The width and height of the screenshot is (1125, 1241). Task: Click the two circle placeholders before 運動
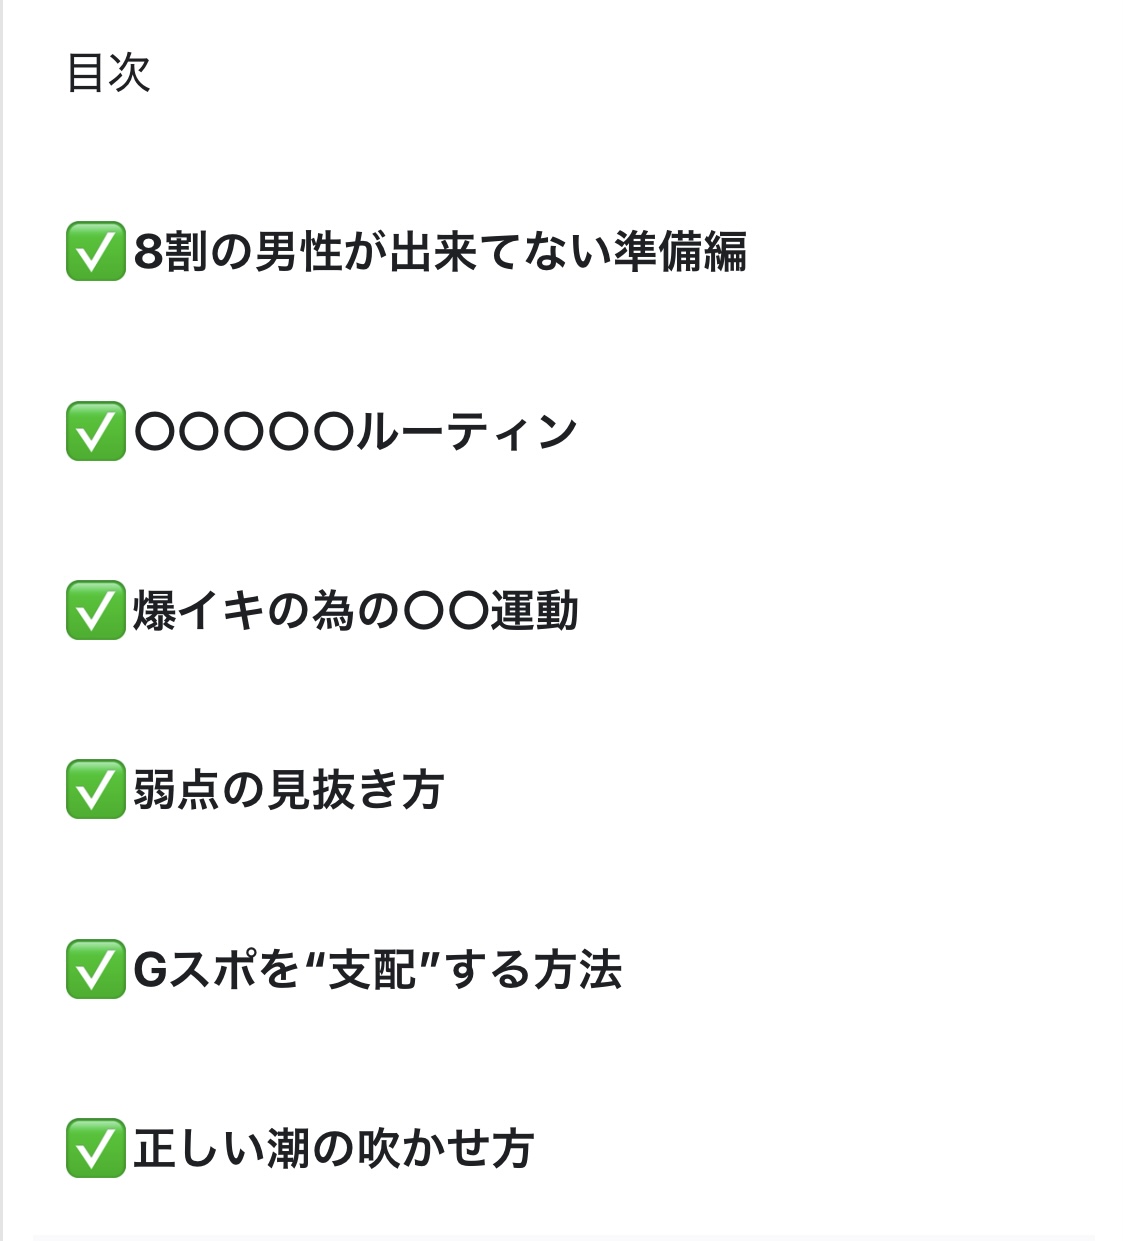pyautogui.click(x=446, y=610)
